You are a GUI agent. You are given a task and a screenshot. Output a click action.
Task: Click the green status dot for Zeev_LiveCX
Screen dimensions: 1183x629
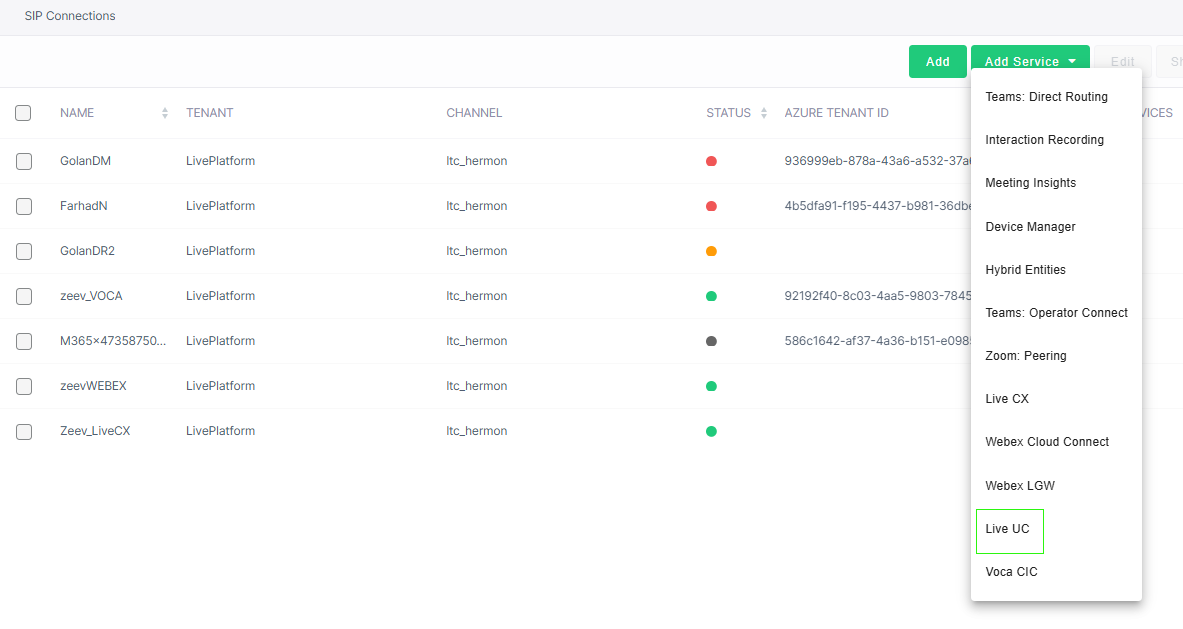[x=711, y=431]
